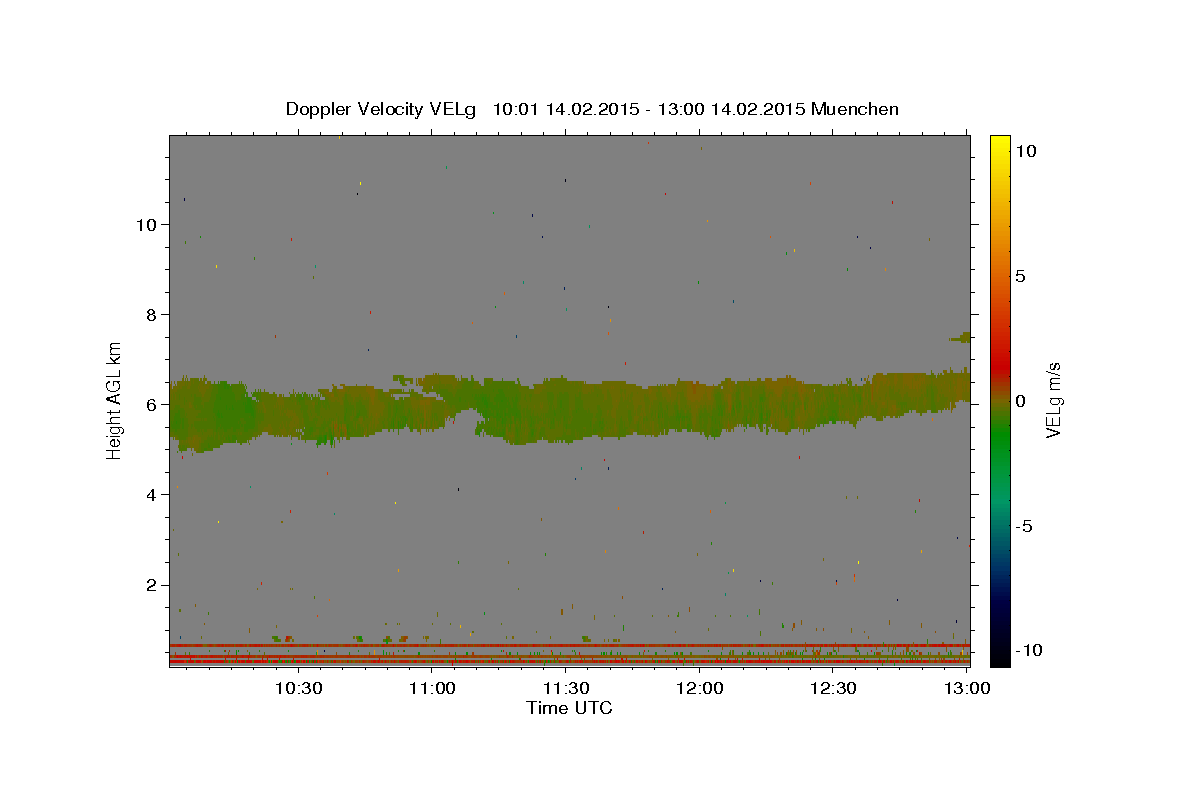Click height axis label 8

(x=152, y=314)
